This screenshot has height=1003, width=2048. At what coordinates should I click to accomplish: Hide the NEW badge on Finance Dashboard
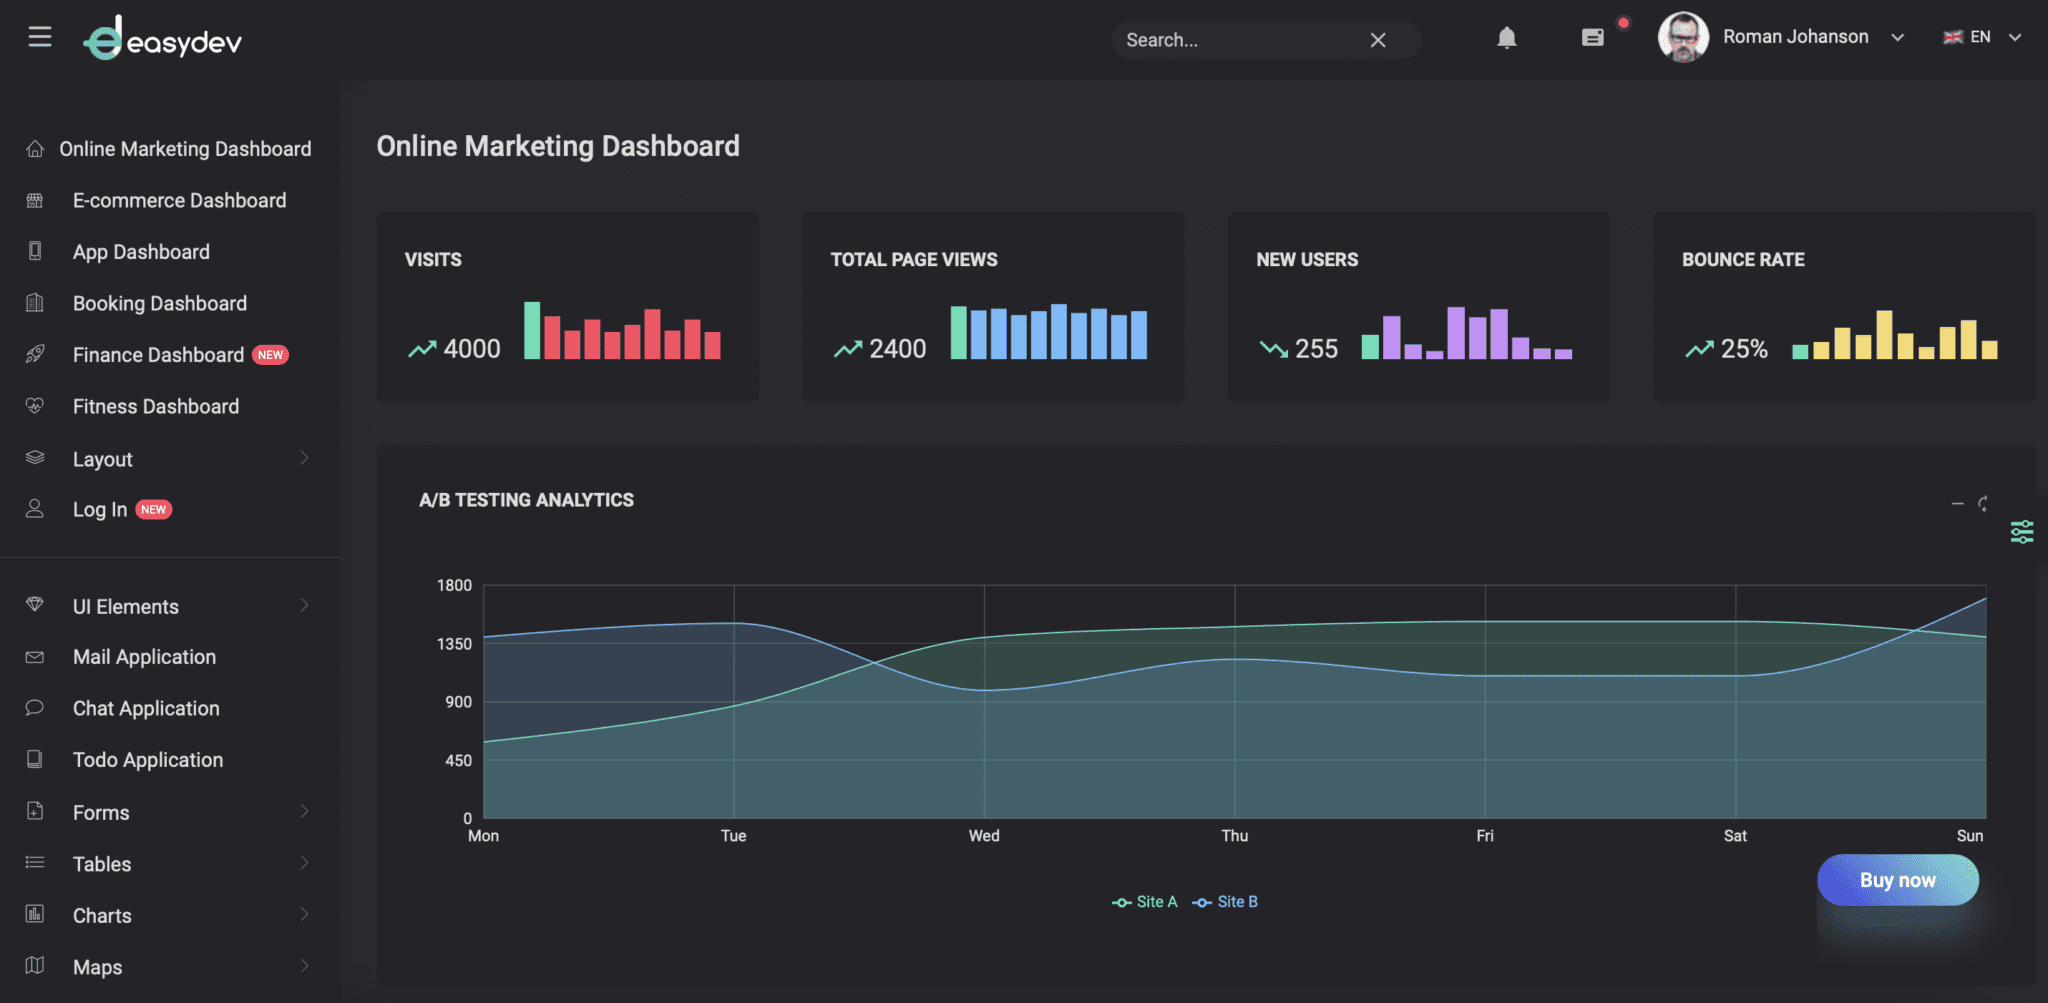point(268,354)
